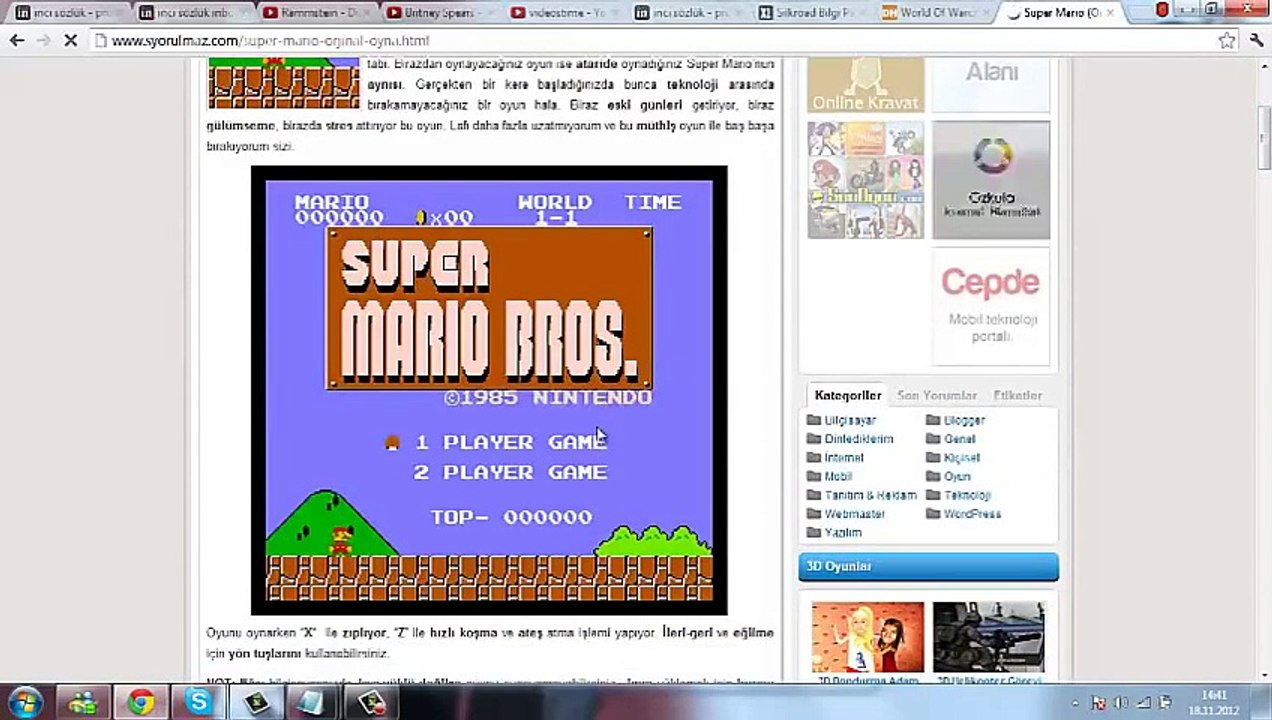1272x720 pixels.
Task: Click the folder icon beside Yazılım
Action: [814, 533]
